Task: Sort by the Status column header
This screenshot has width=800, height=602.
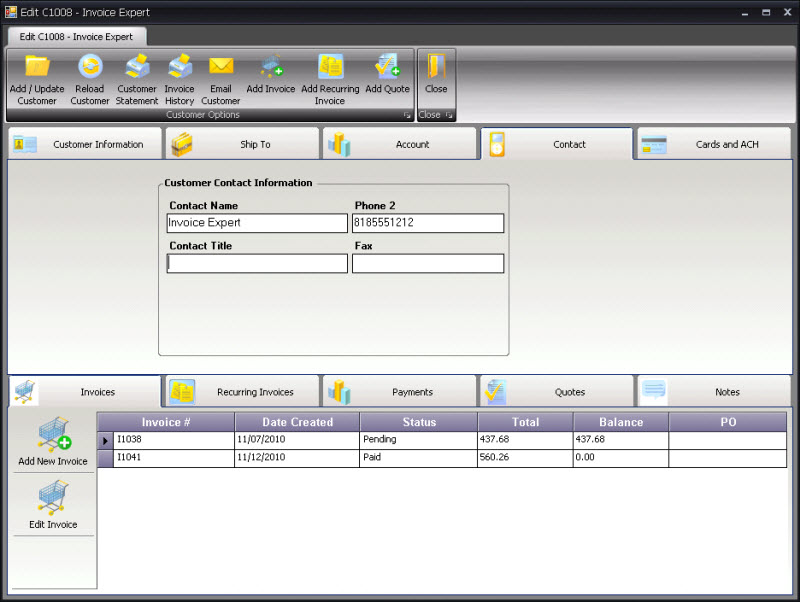Action: tap(419, 422)
